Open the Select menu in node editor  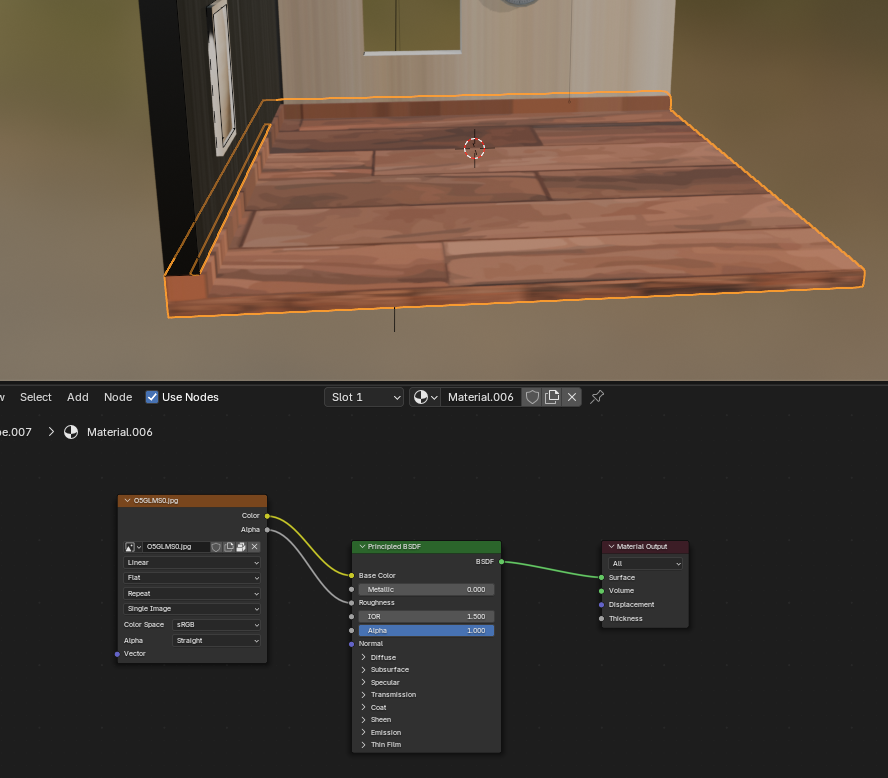[x=36, y=397]
